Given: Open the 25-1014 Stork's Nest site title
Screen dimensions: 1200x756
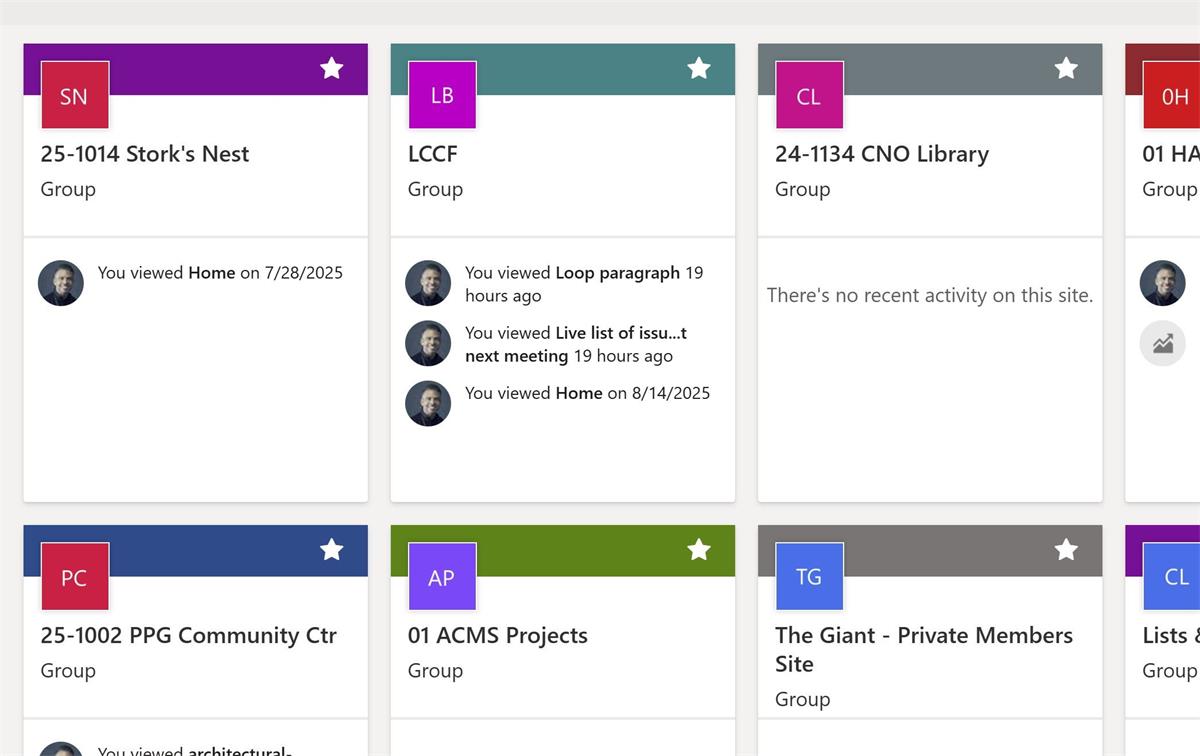Looking at the screenshot, I should (x=145, y=154).
